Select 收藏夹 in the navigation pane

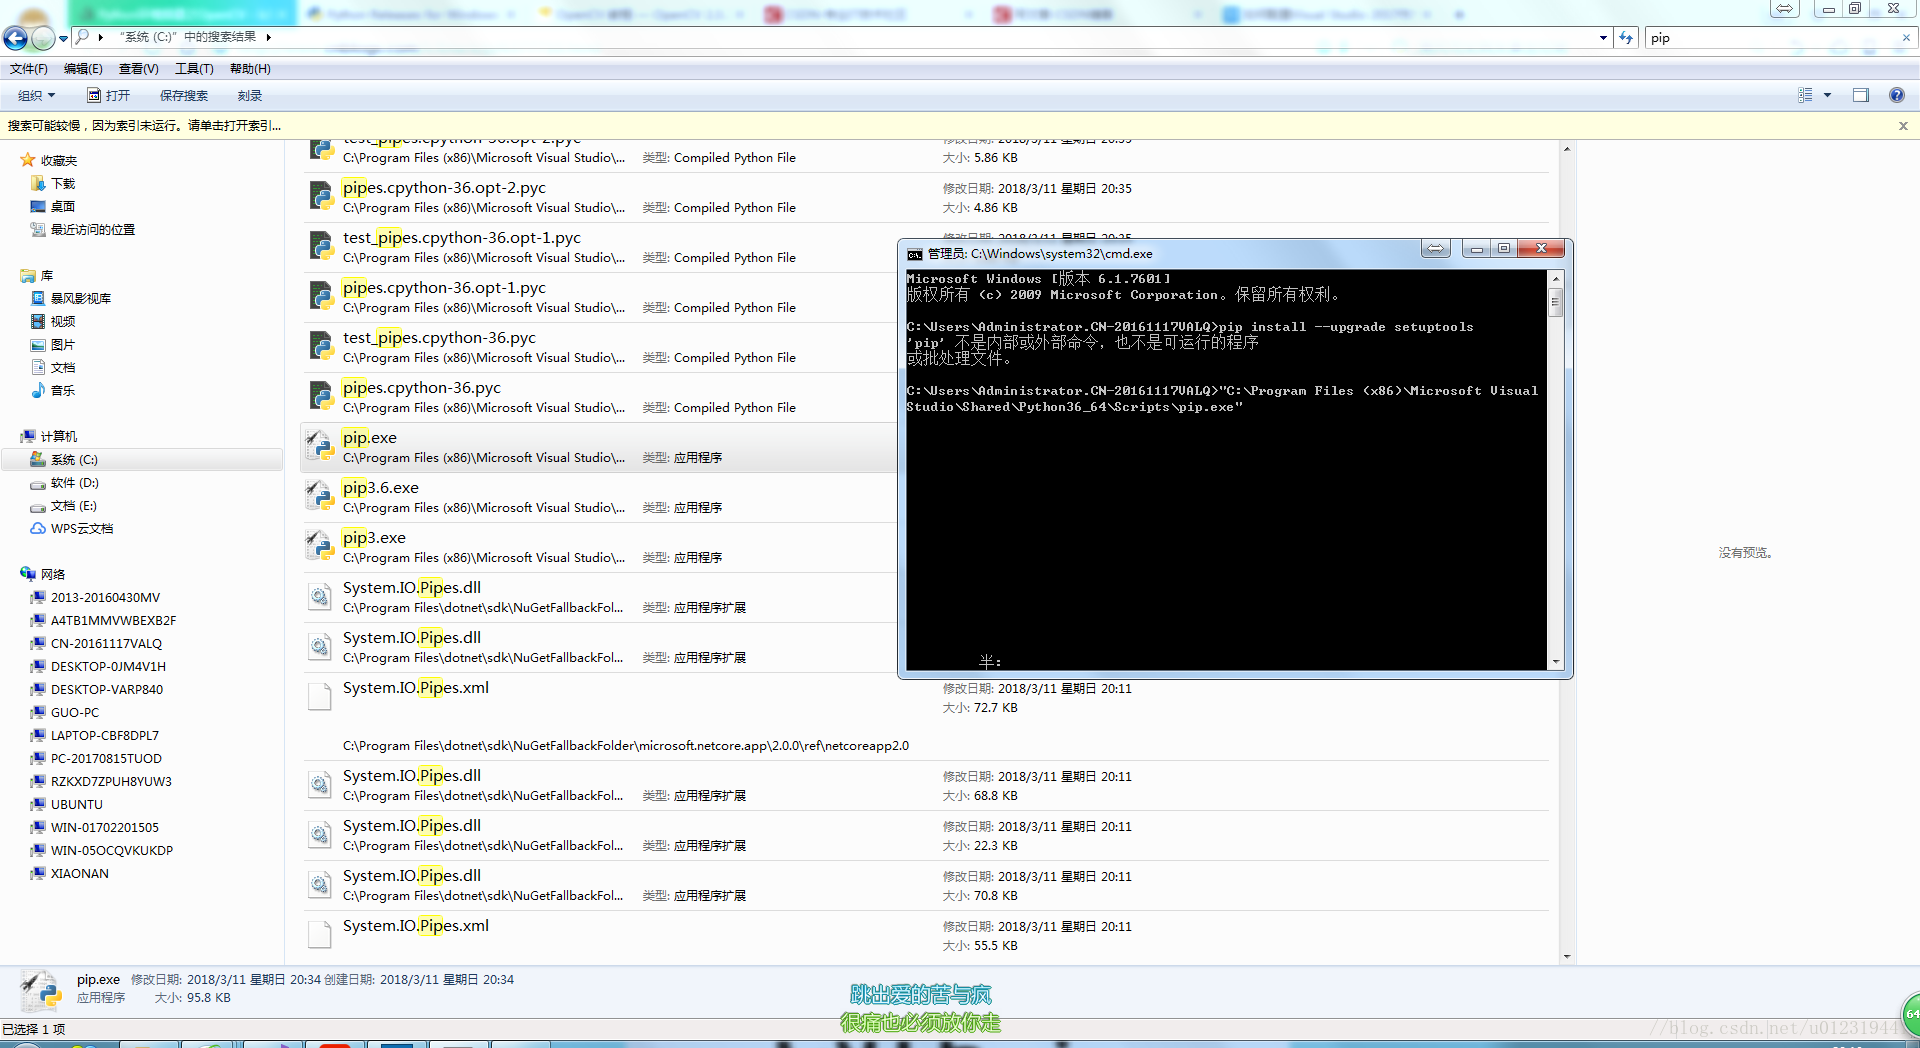pos(59,161)
